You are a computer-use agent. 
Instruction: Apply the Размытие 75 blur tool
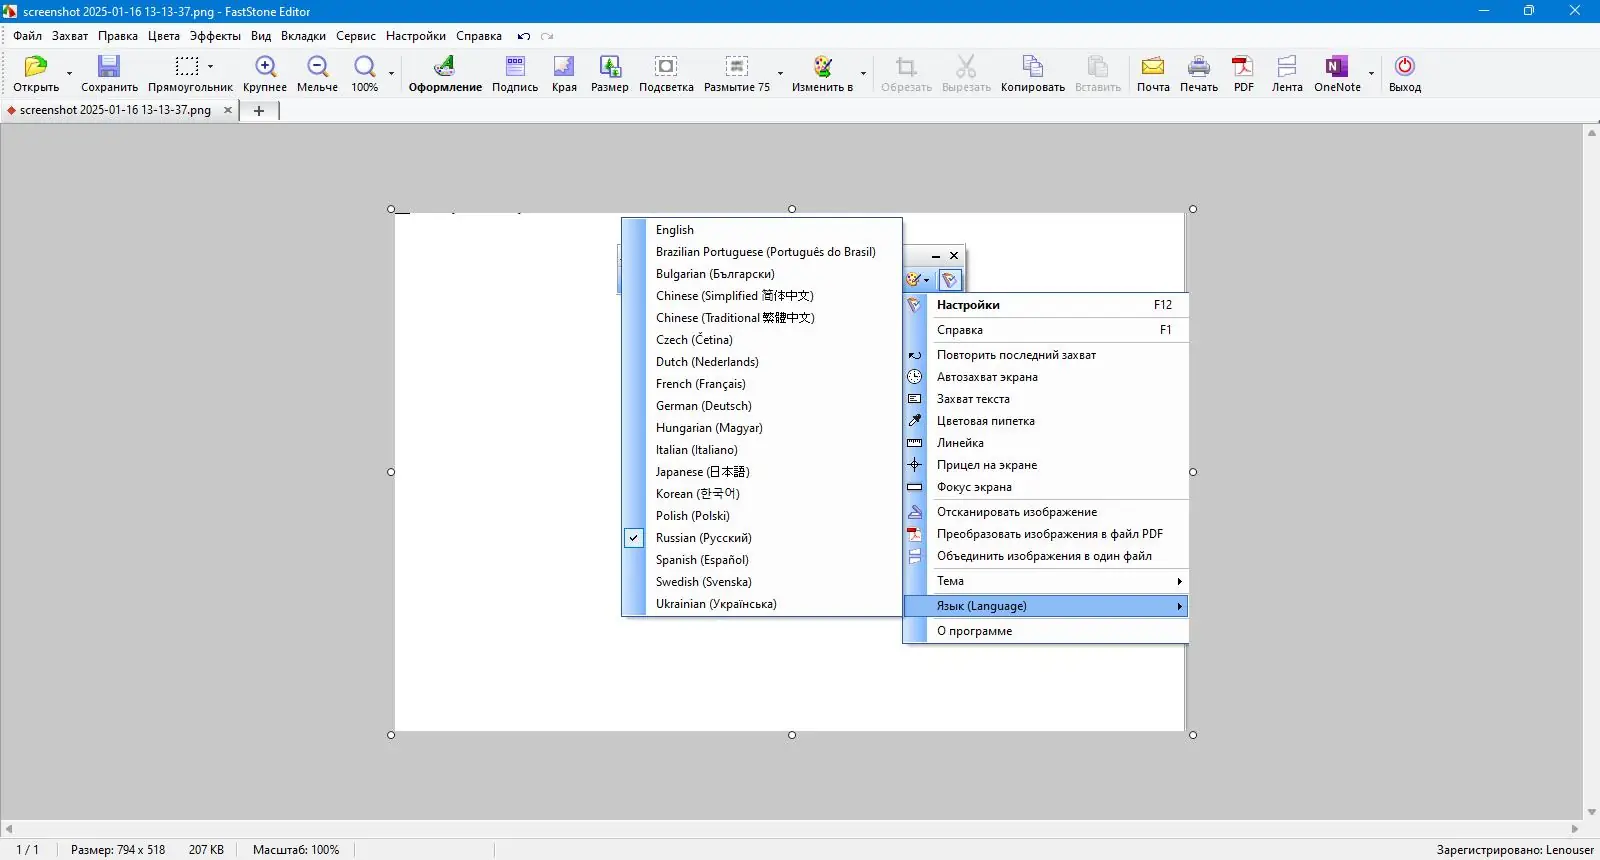737,67
